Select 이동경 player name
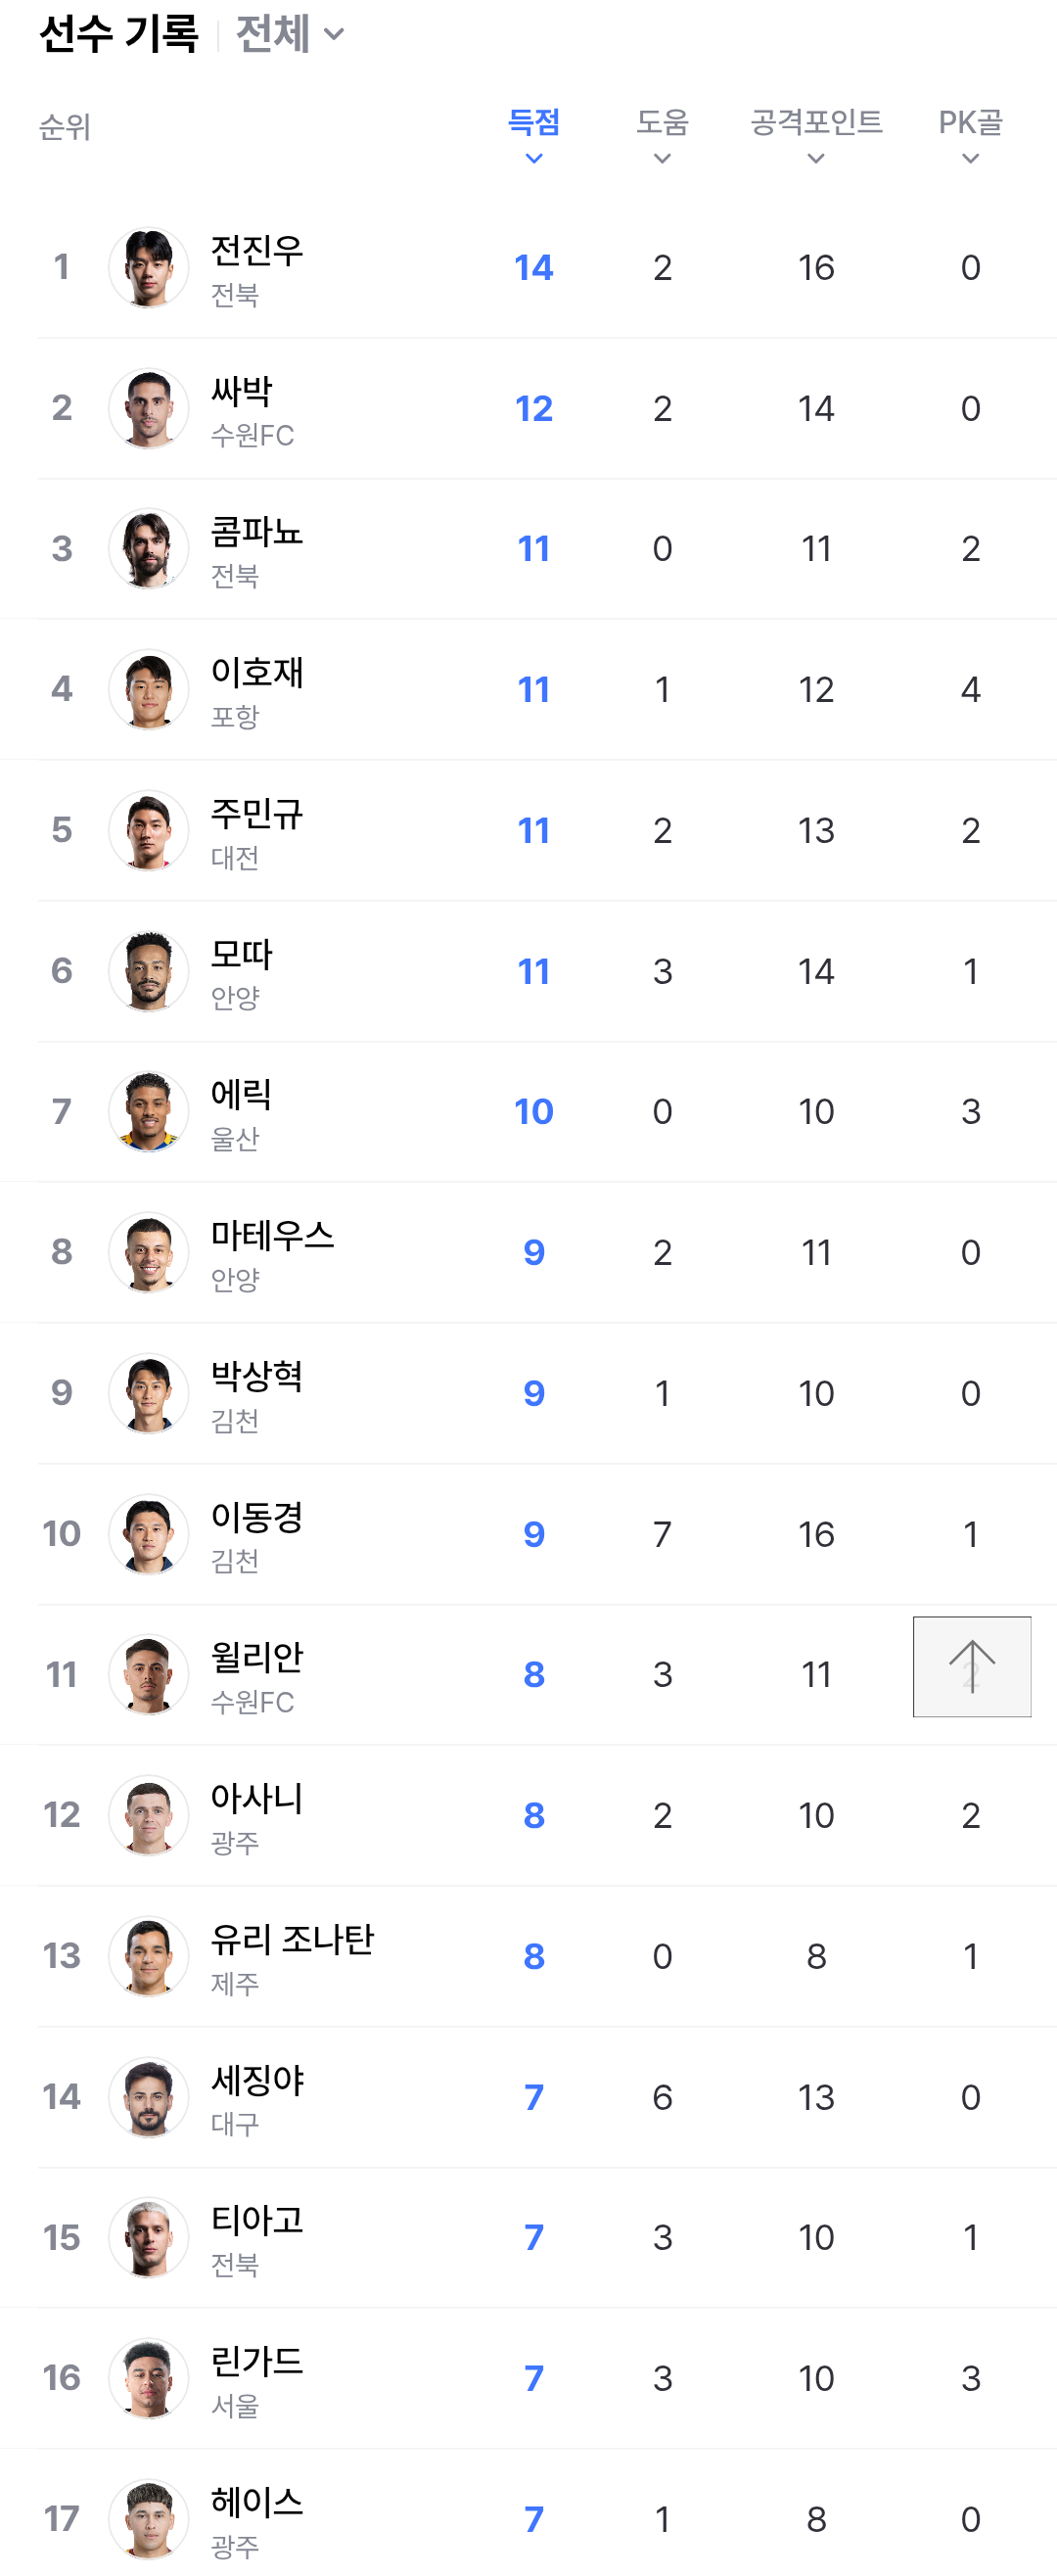 click(x=257, y=1518)
